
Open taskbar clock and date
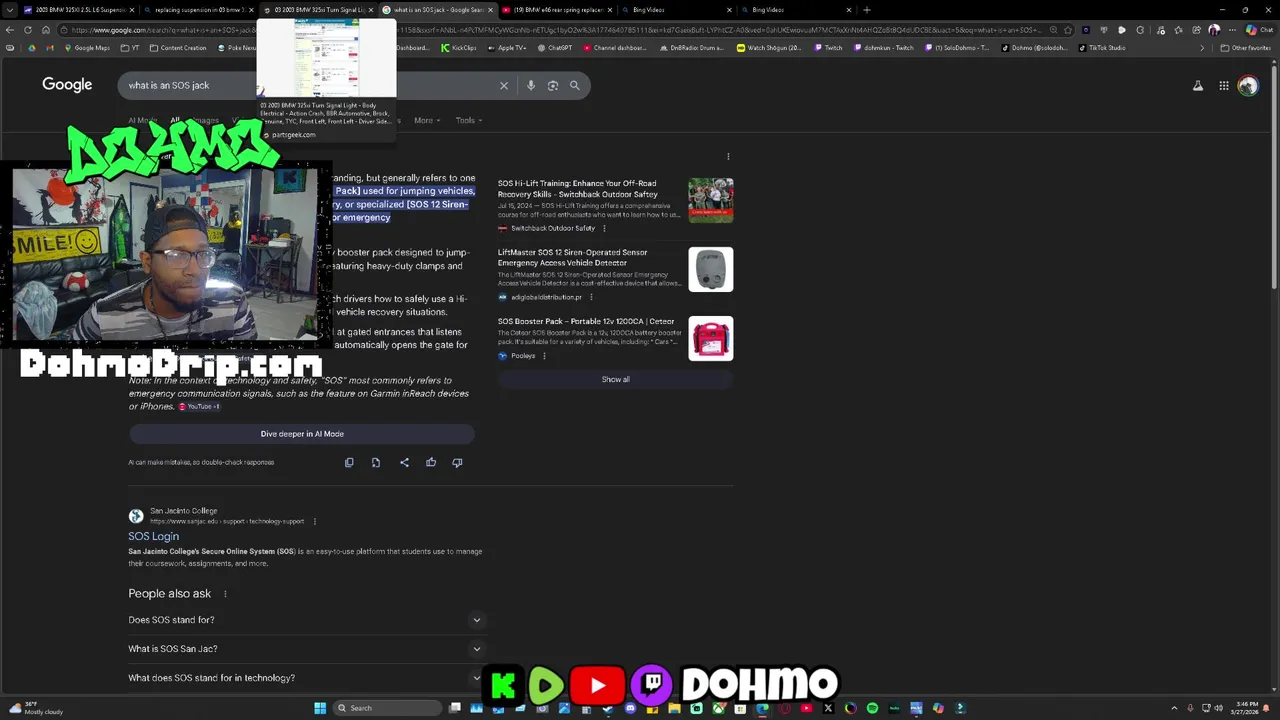[x=1246, y=708]
